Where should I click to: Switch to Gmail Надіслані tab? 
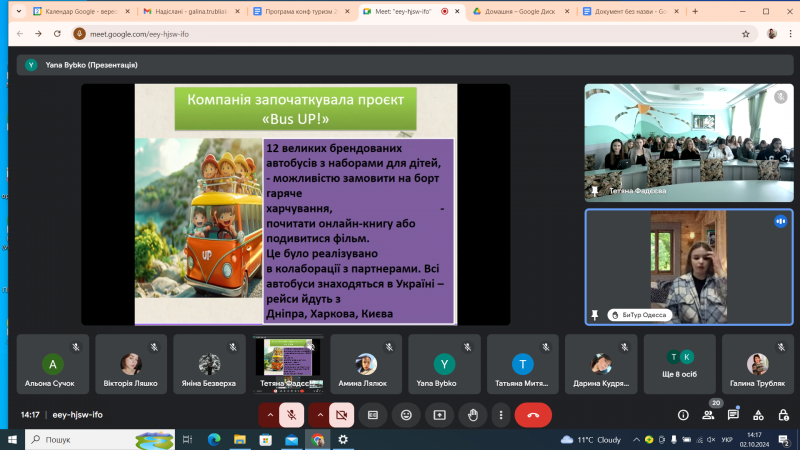(x=191, y=11)
